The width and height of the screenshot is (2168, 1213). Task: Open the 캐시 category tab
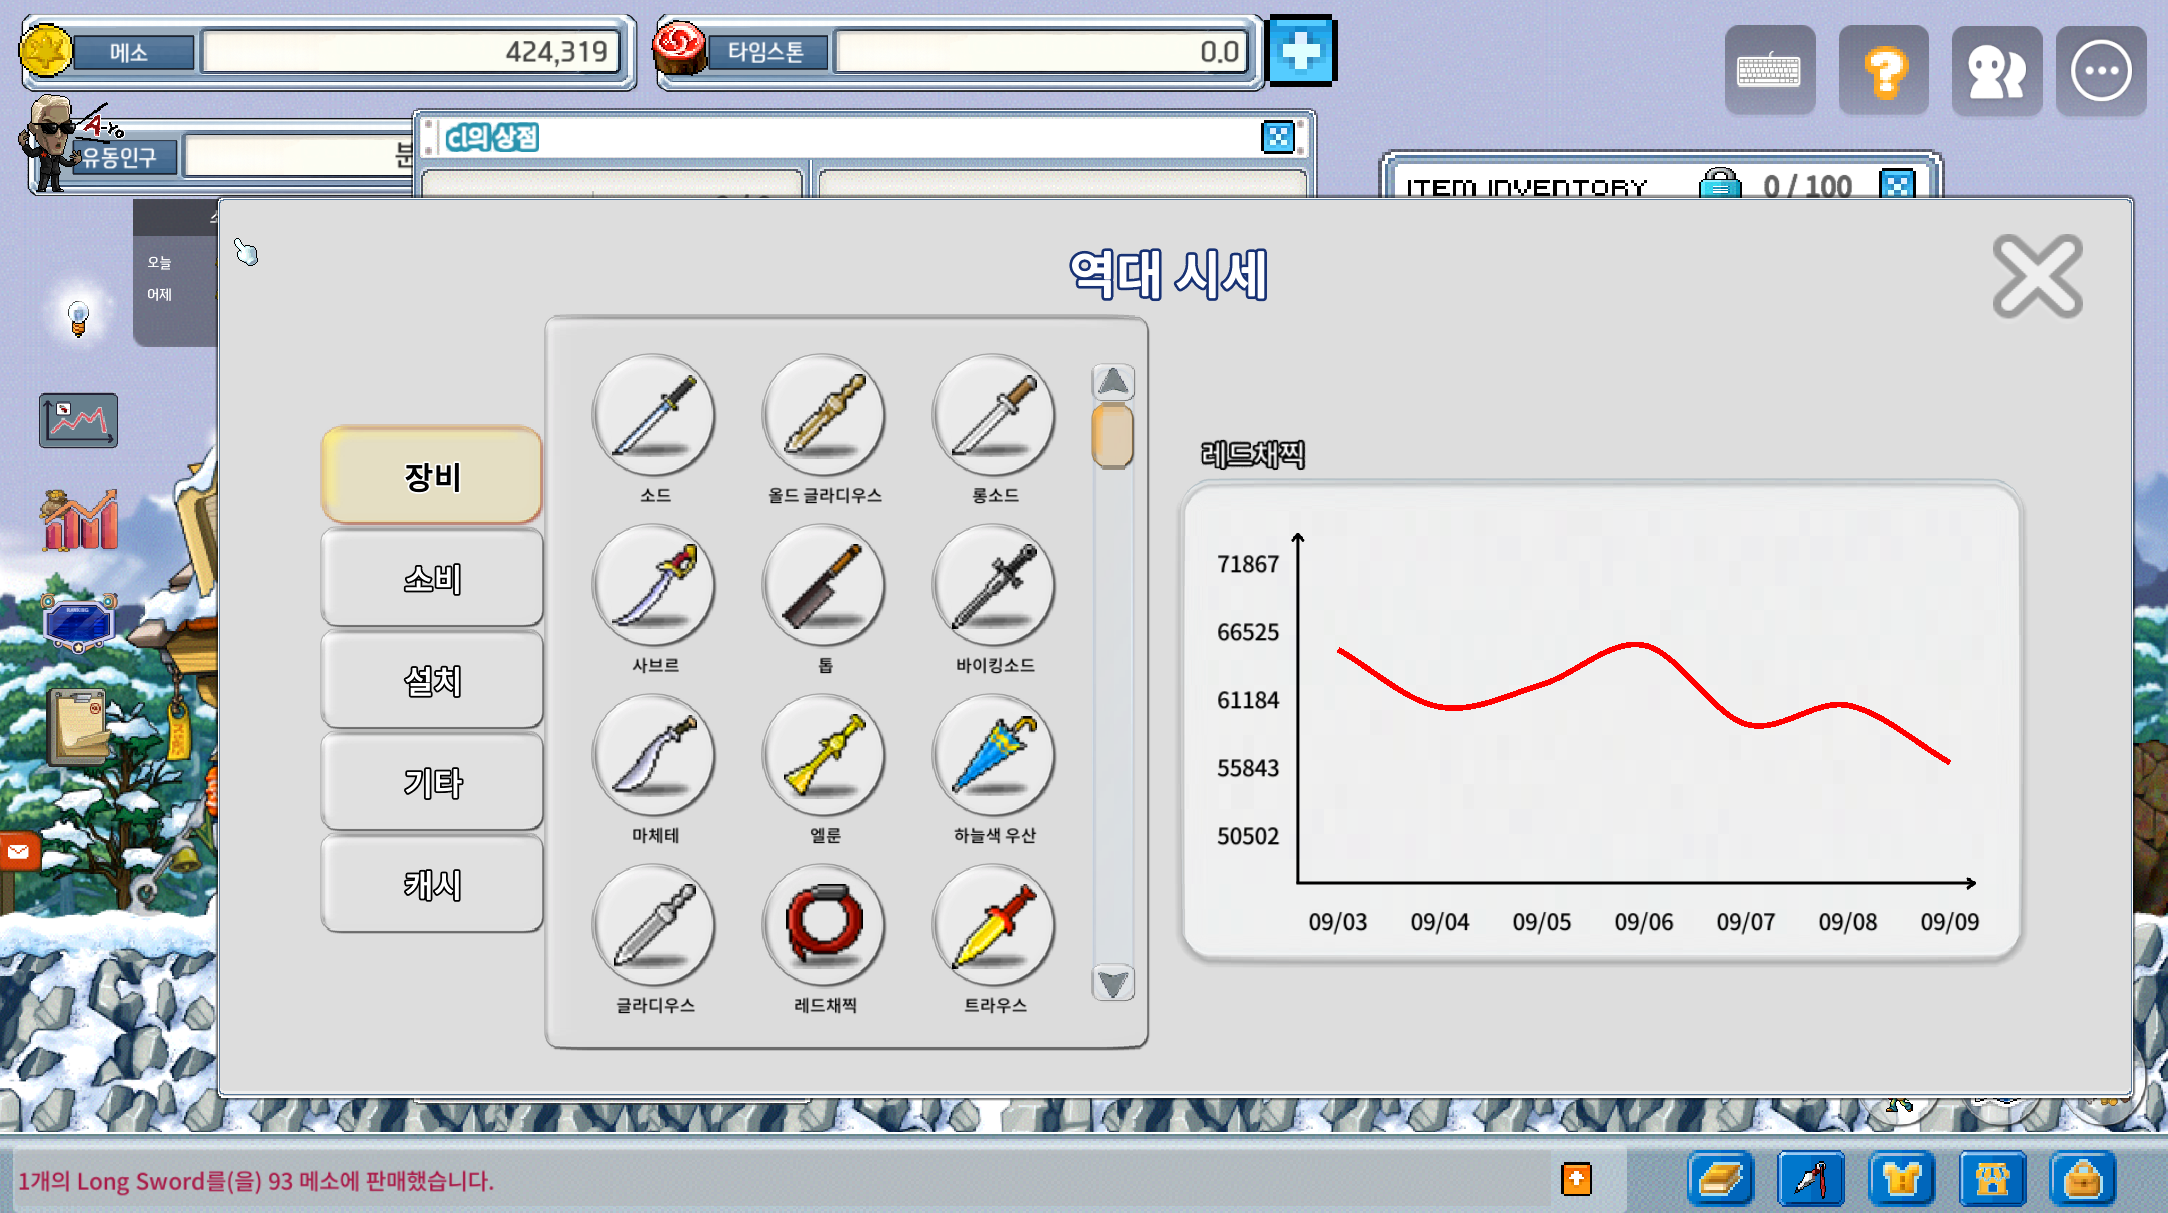pyautogui.click(x=432, y=885)
